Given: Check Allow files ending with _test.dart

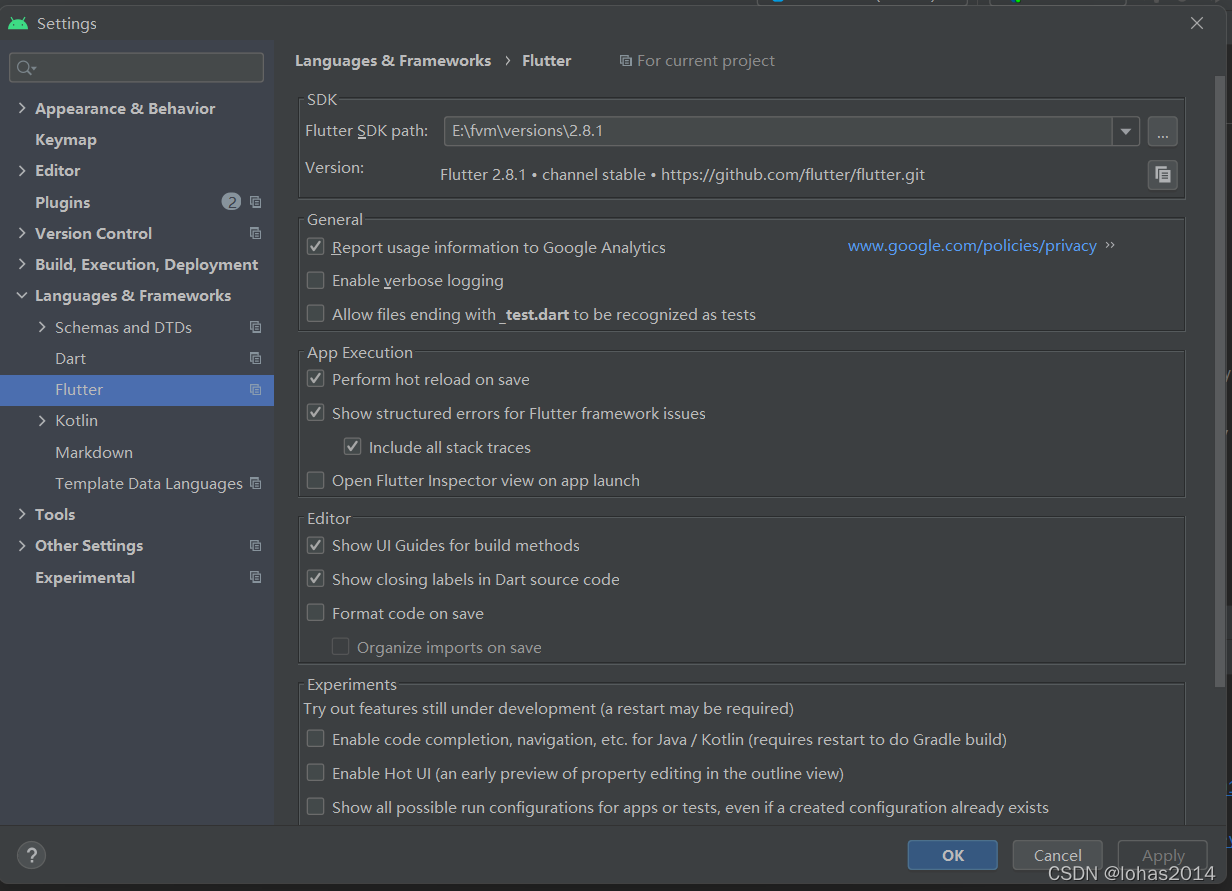Looking at the screenshot, I should click(315, 314).
